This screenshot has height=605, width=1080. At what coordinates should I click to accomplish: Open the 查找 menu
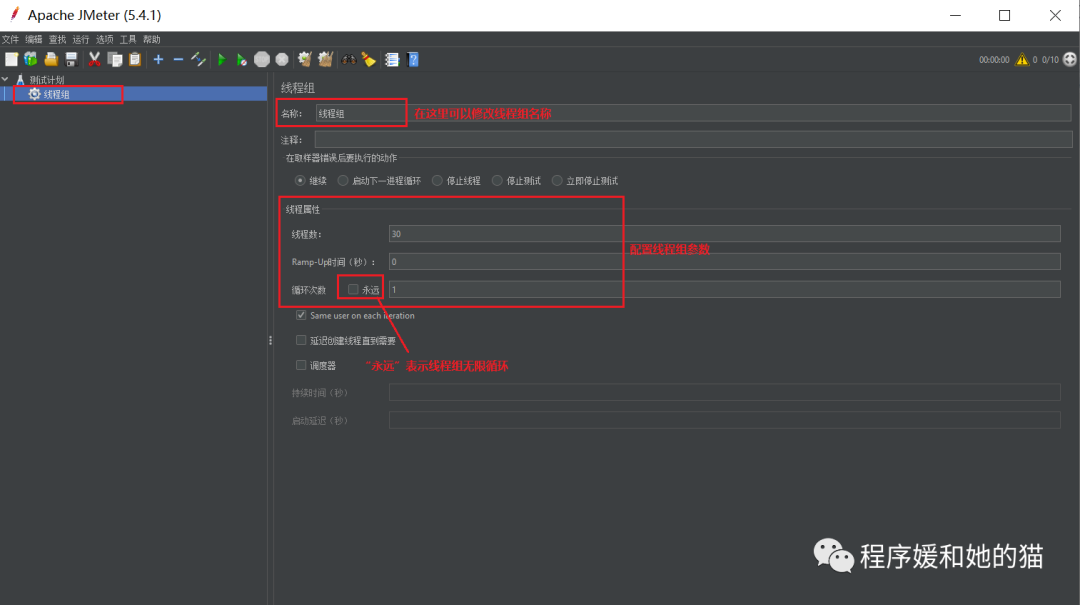pos(57,39)
